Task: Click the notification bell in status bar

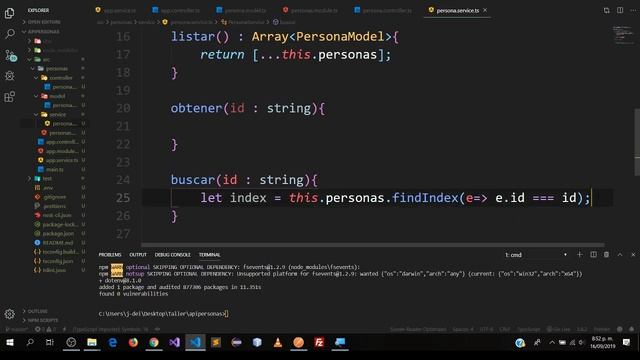Action: coord(631,329)
